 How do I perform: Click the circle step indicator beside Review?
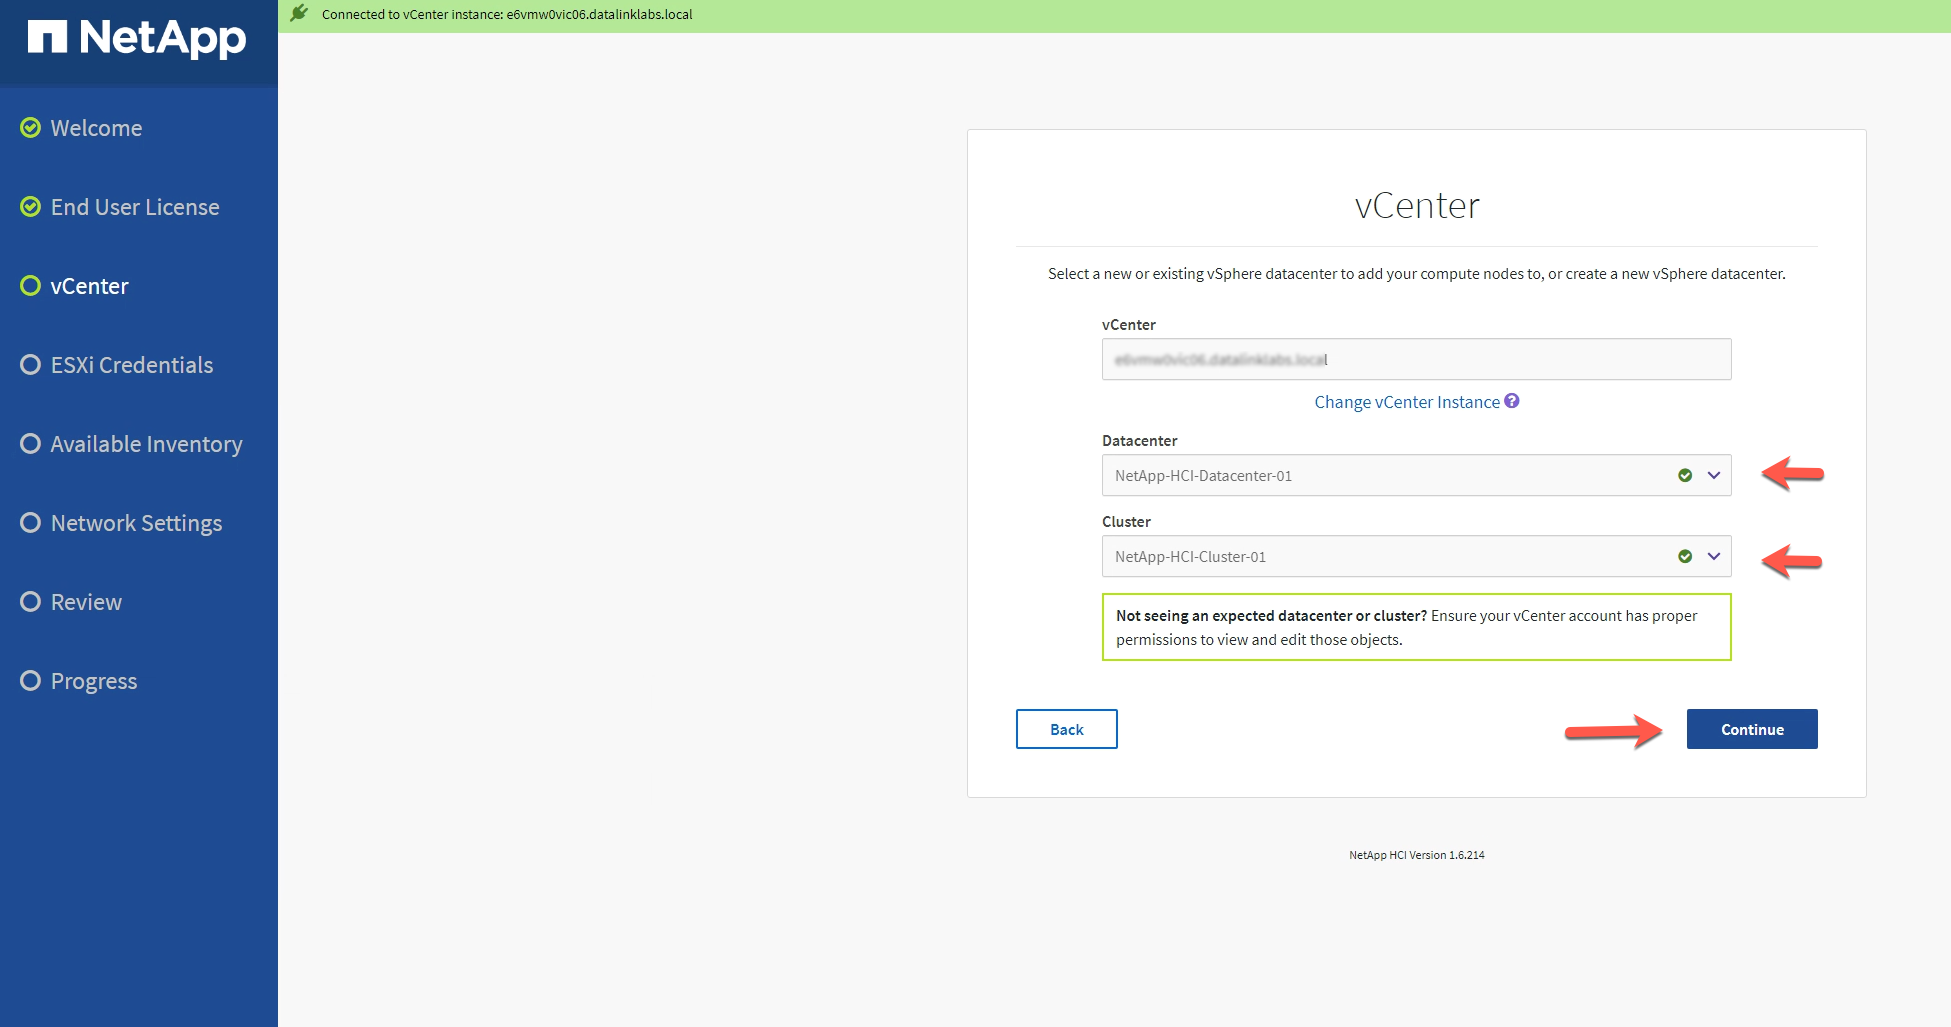pyautogui.click(x=31, y=602)
